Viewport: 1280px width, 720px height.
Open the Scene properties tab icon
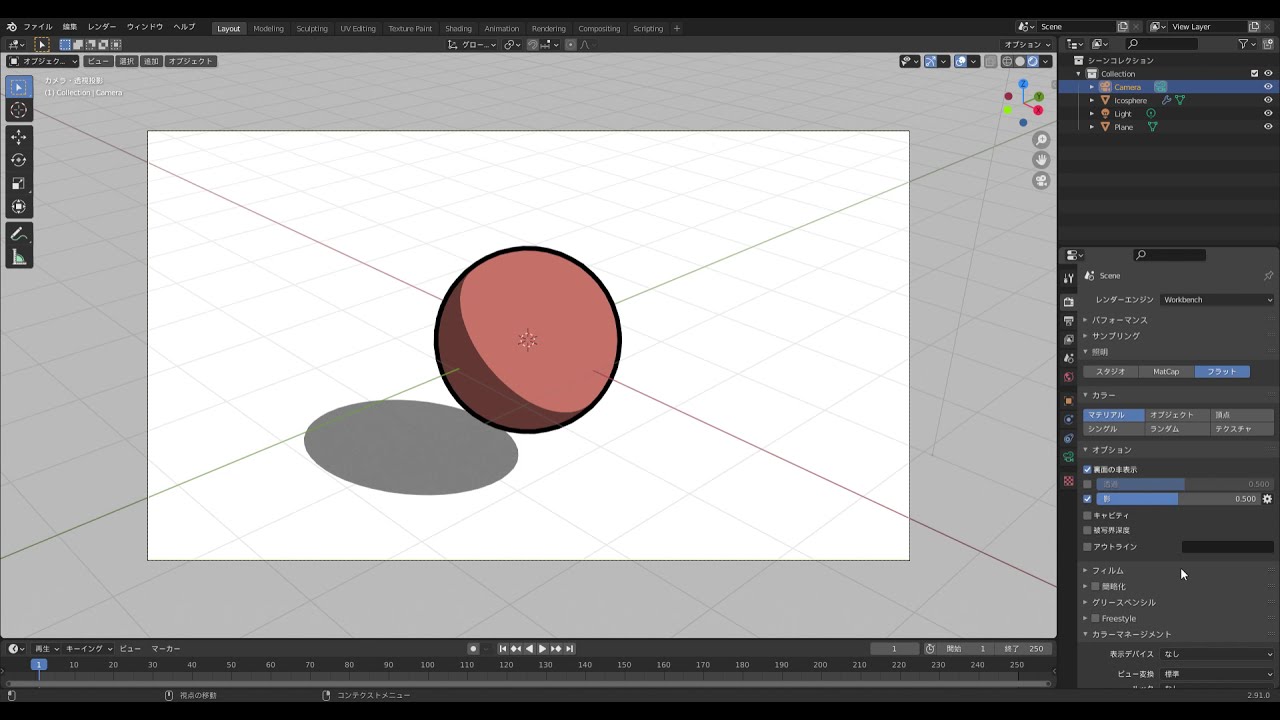coord(1068,358)
